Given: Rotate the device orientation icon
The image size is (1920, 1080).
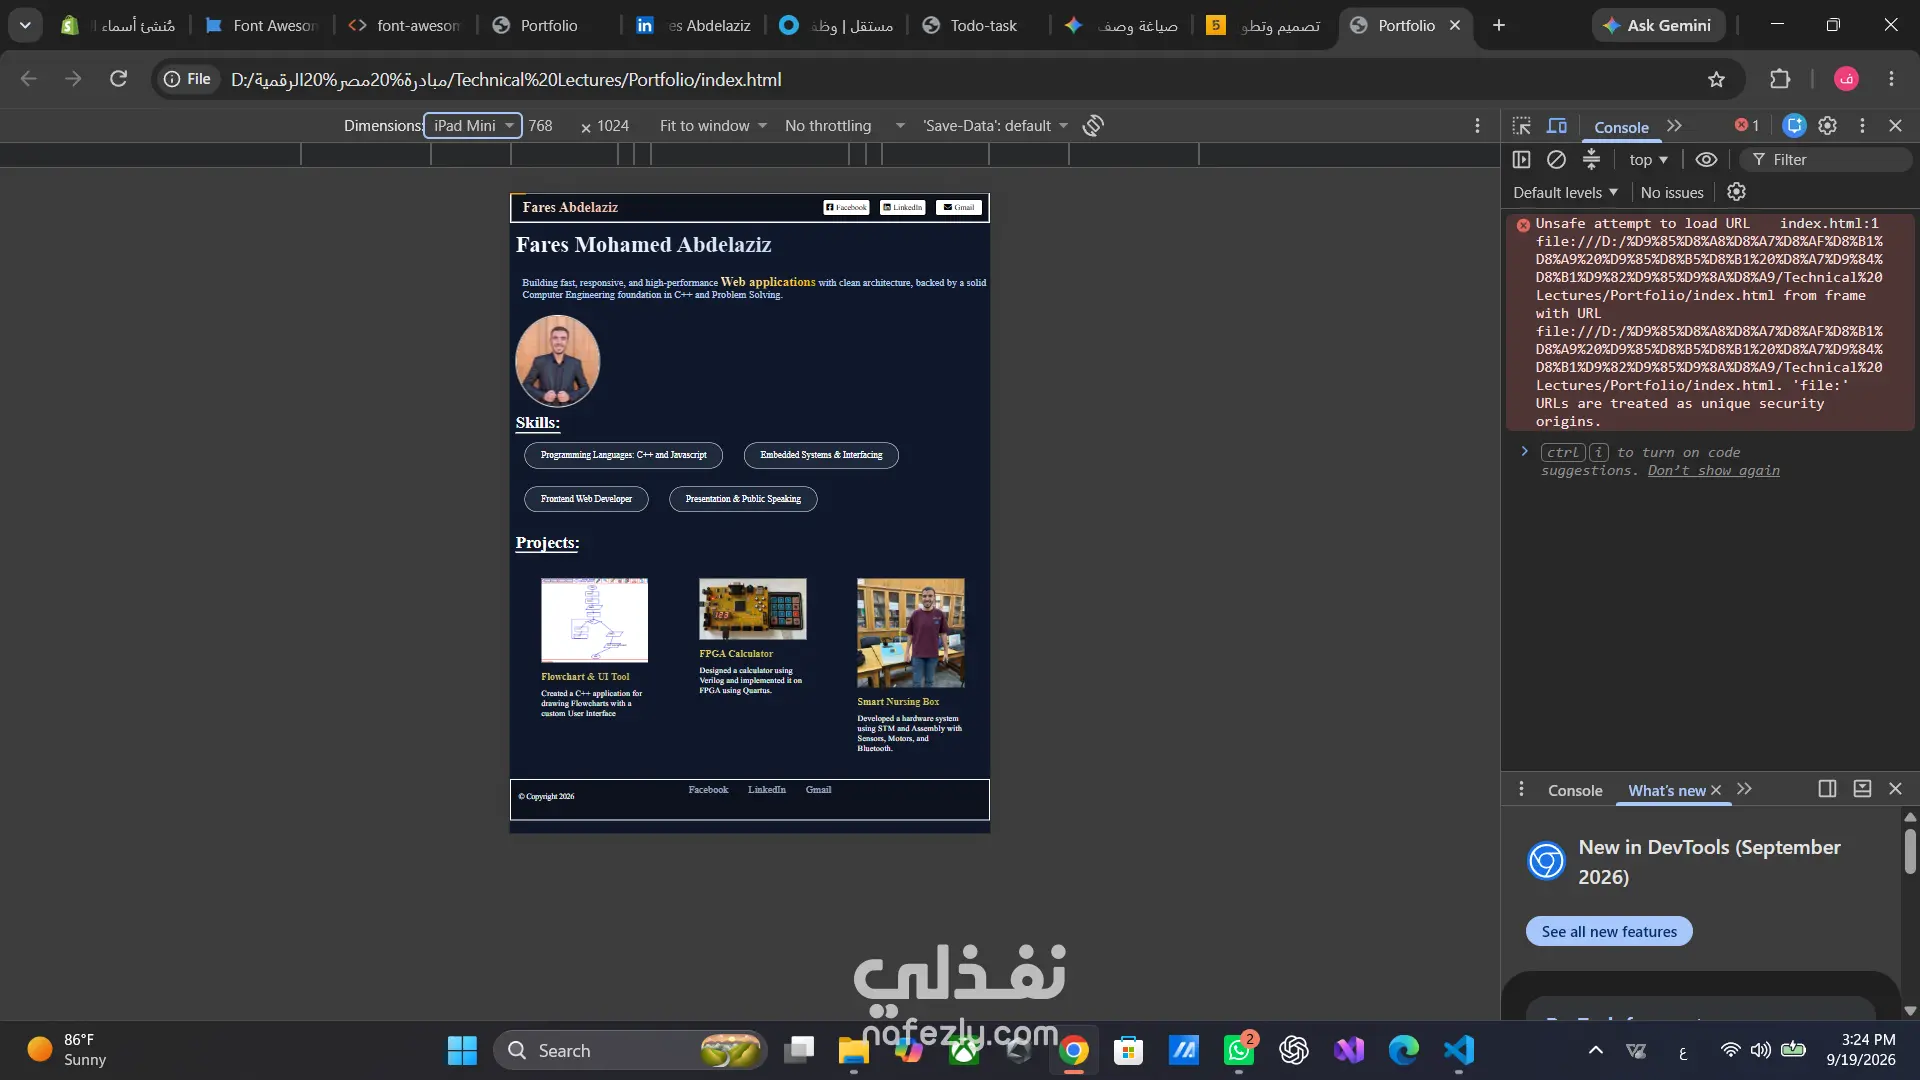Looking at the screenshot, I should (x=1093, y=126).
